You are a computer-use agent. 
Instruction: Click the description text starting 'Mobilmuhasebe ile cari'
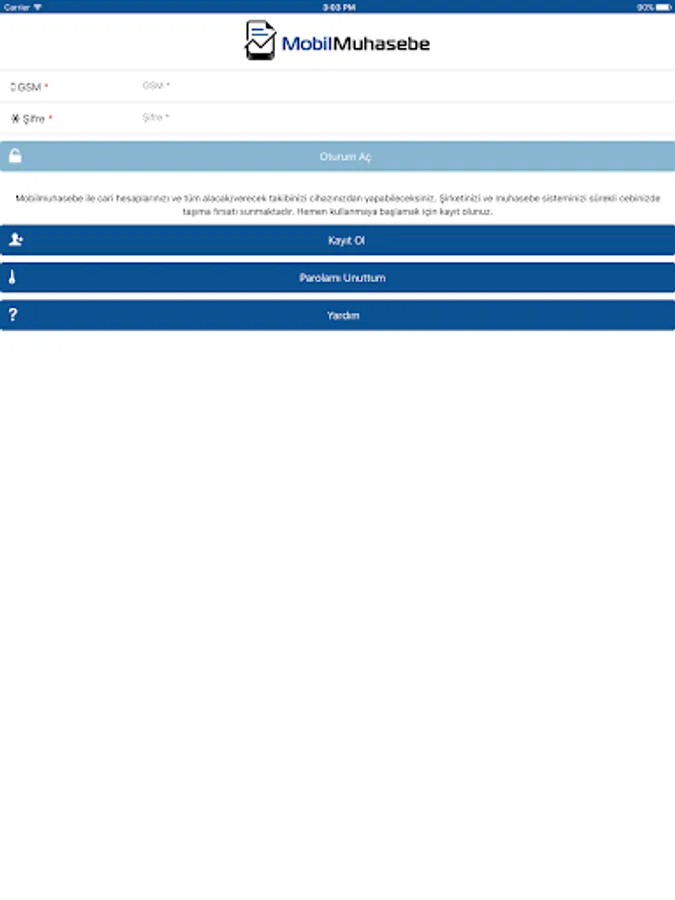(338, 205)
